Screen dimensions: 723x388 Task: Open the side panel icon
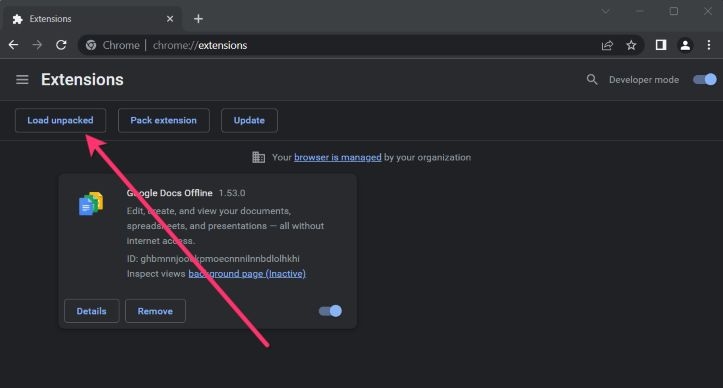pyautogui.click(x=661, y=45)
